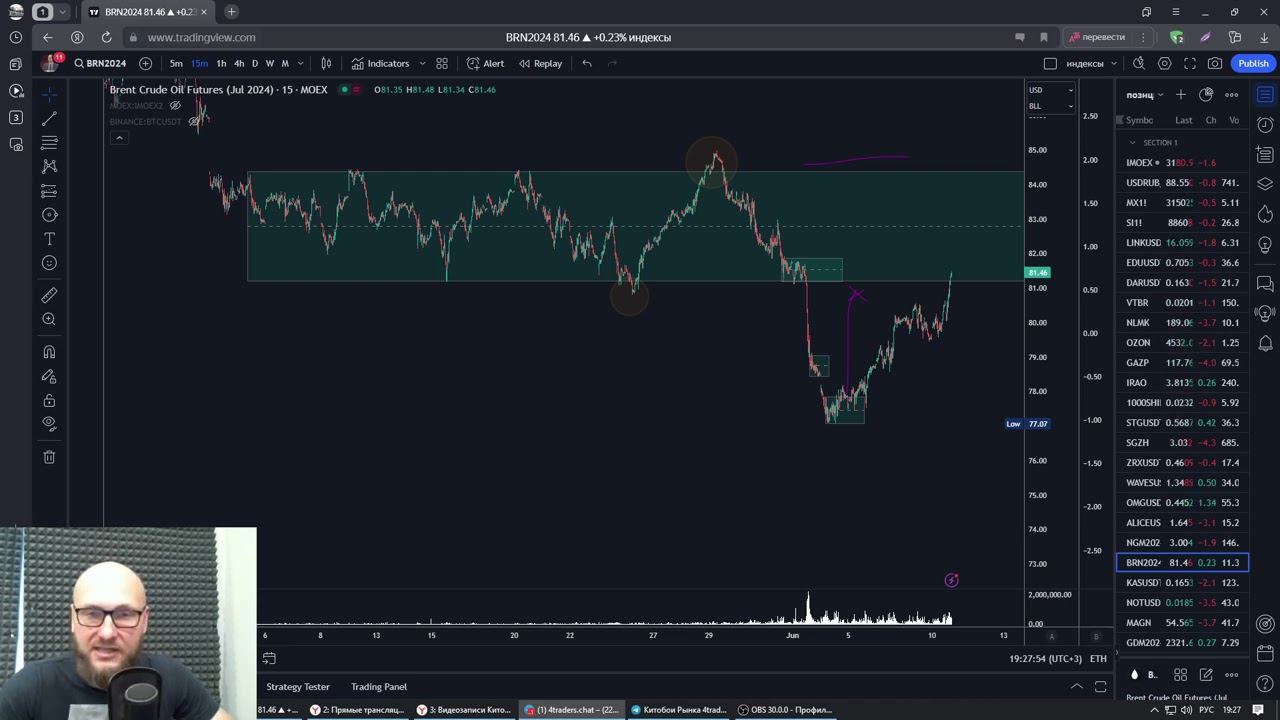The image size is (1280, 720).
Task: Collapse SECTION 1 in the watchlist
Action: pos(1132,142)
